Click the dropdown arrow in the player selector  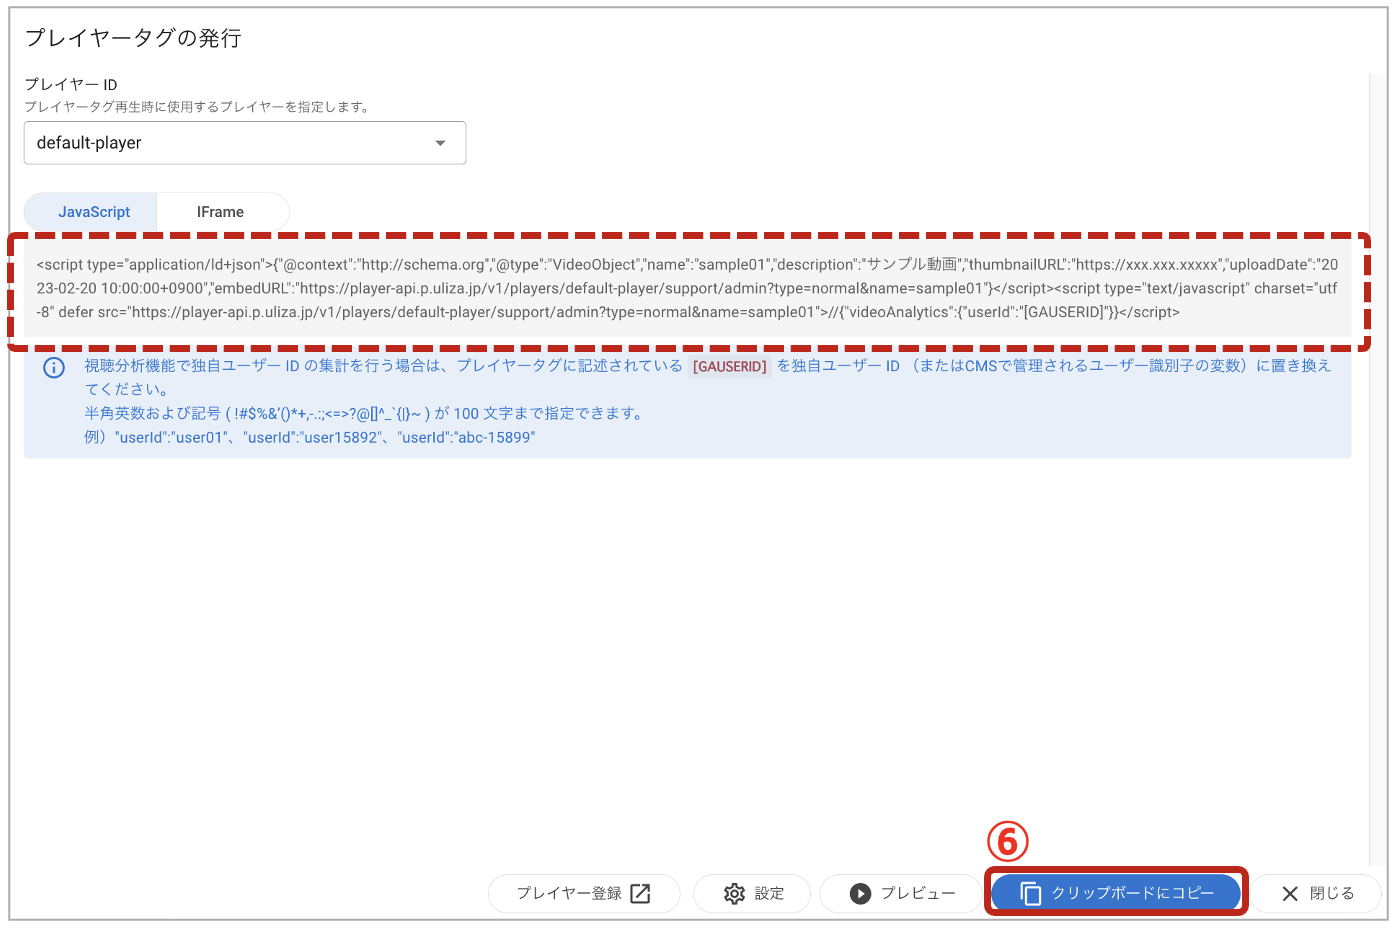pos(440,143)
